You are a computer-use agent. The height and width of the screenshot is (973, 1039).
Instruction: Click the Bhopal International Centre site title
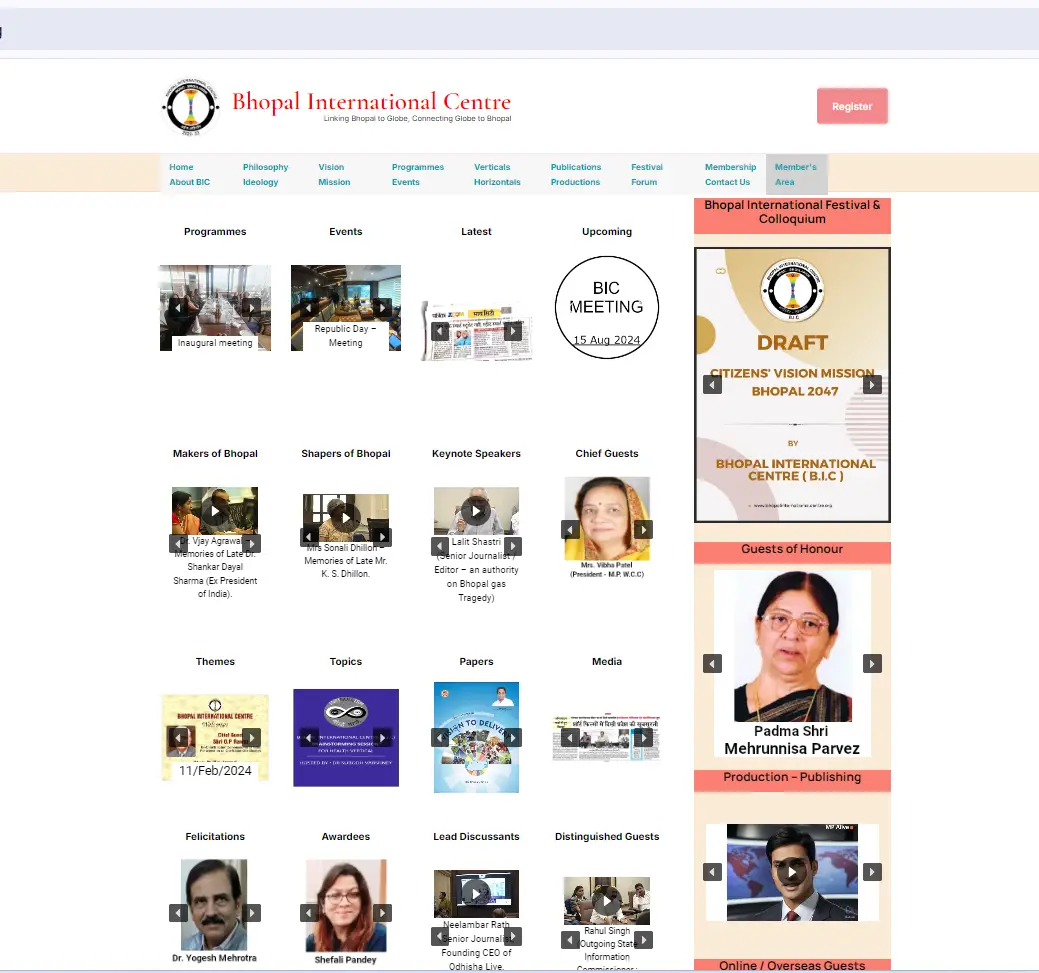click(x=371, y=101)
